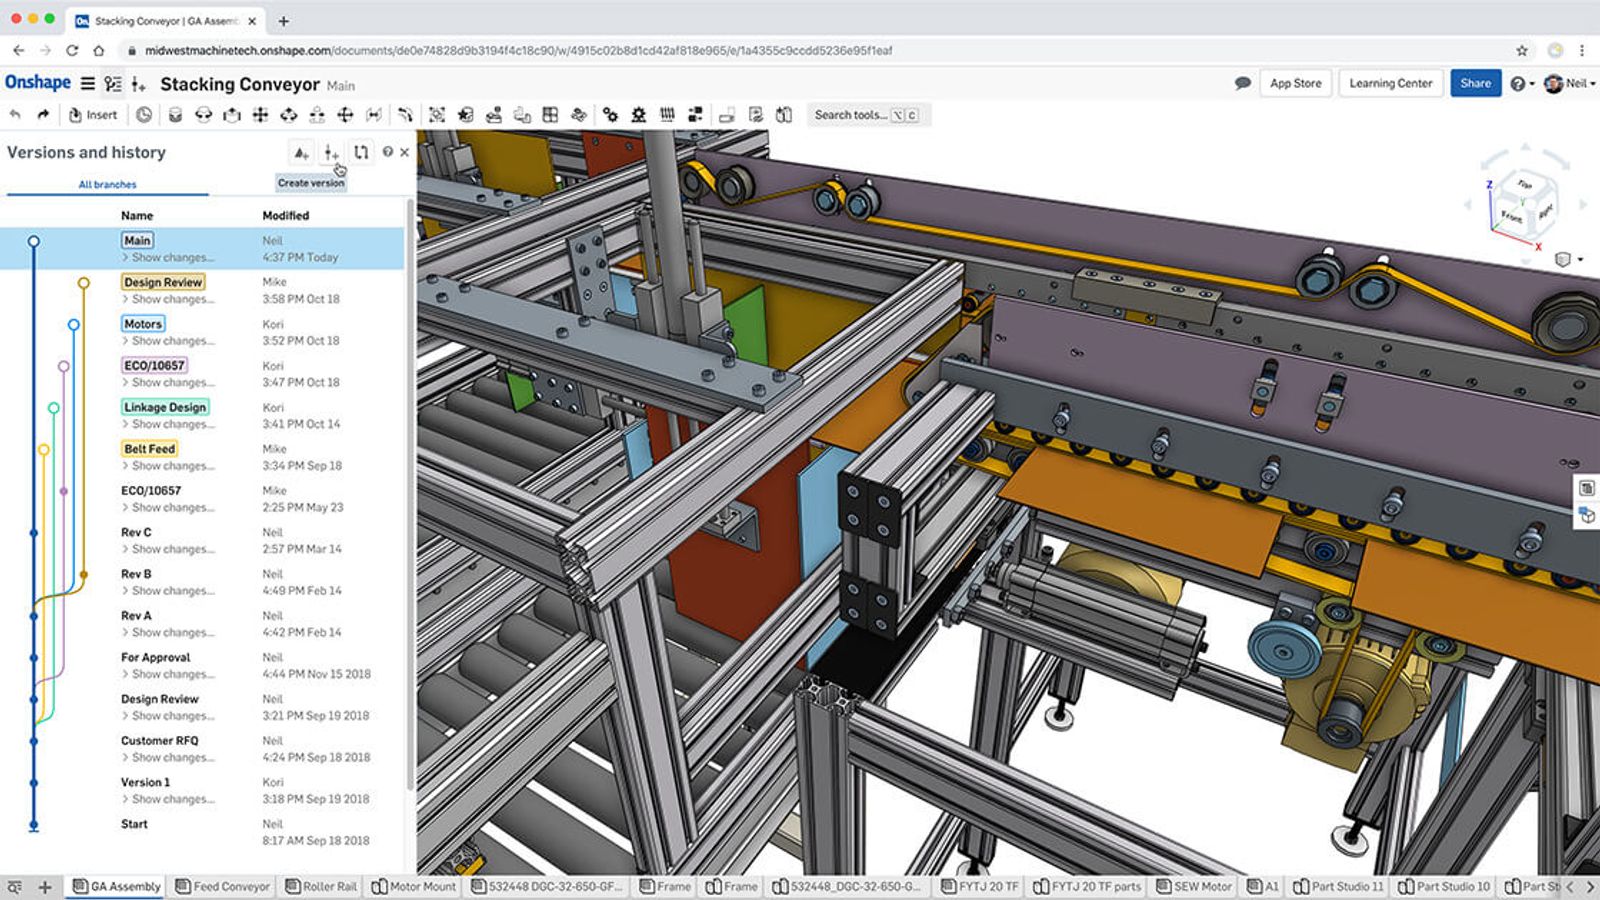The width and height of the screenshot is (1600, 900).
Task: Click the Onshape hamburger menu icon
Action: (x=90, y=84)
